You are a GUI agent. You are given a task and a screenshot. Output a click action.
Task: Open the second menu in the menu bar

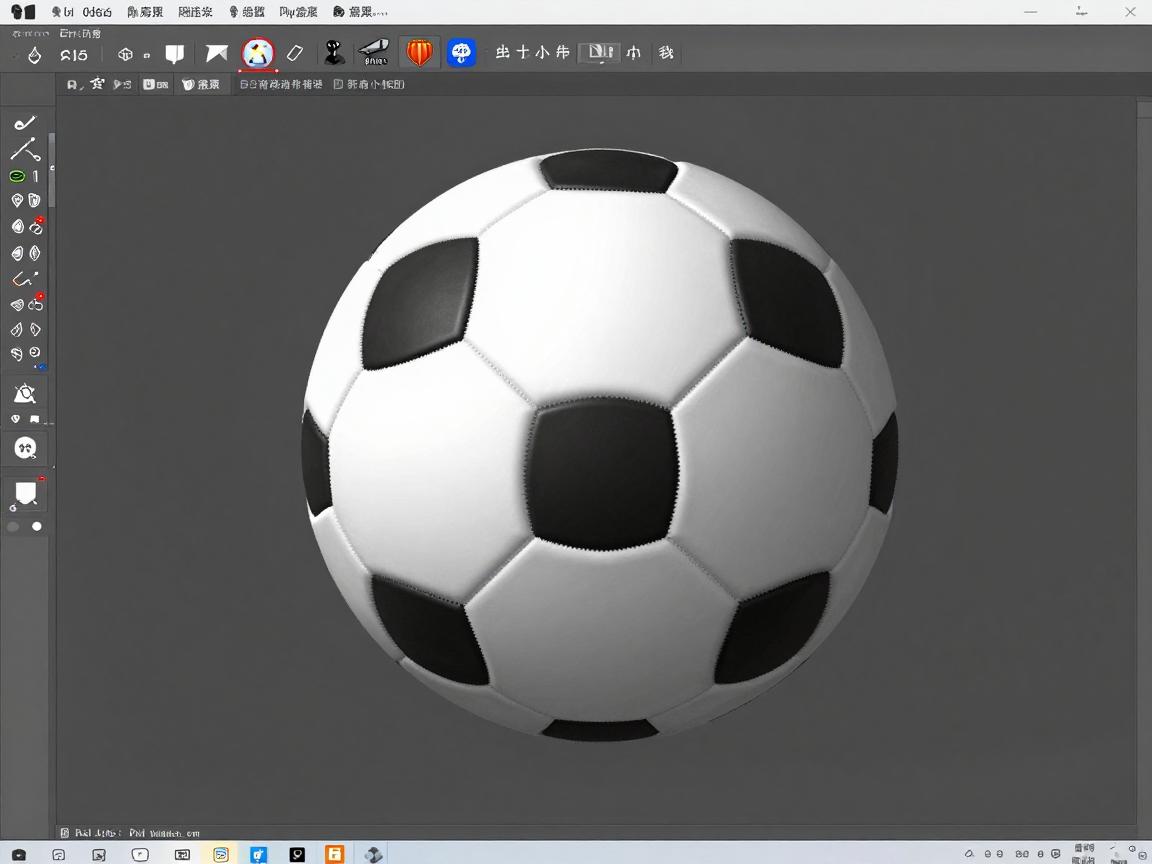[146, 12]
